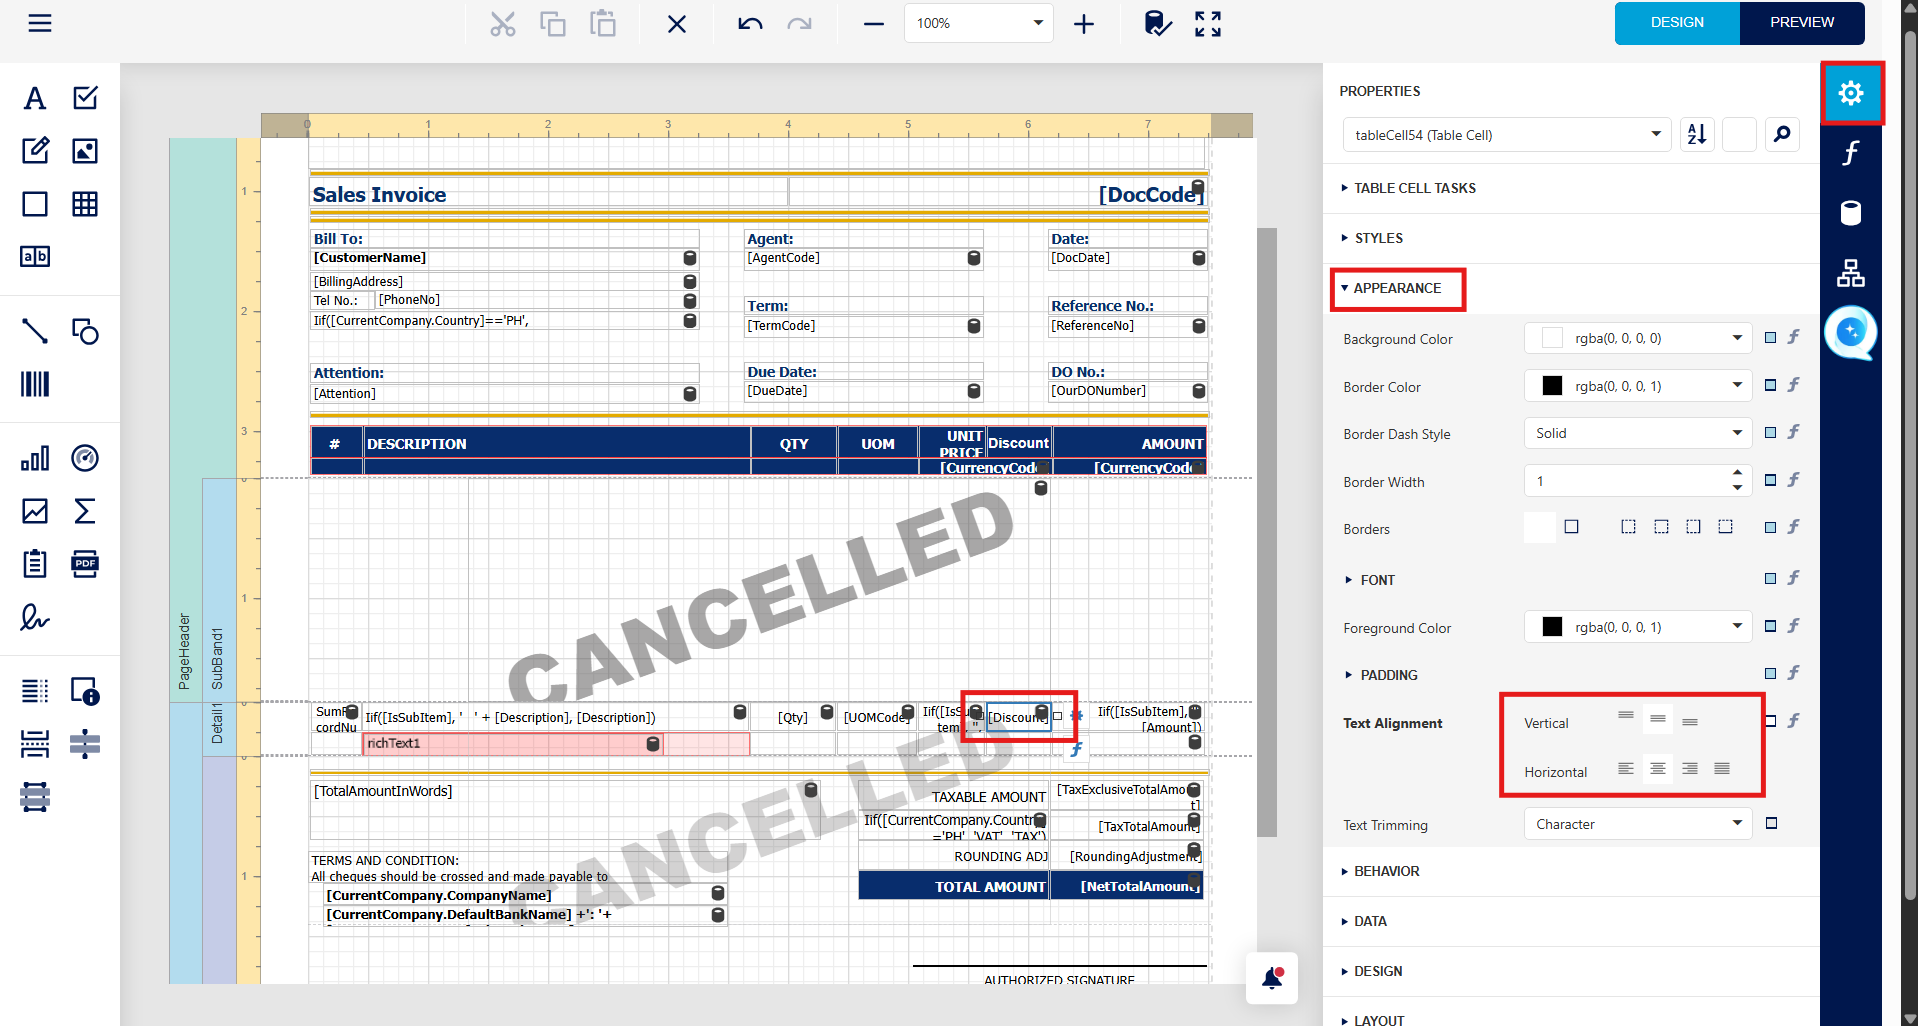The image size is (1918, 1026).
Task: Select the Label tool in toolbox
Action: tap(35, 98)
